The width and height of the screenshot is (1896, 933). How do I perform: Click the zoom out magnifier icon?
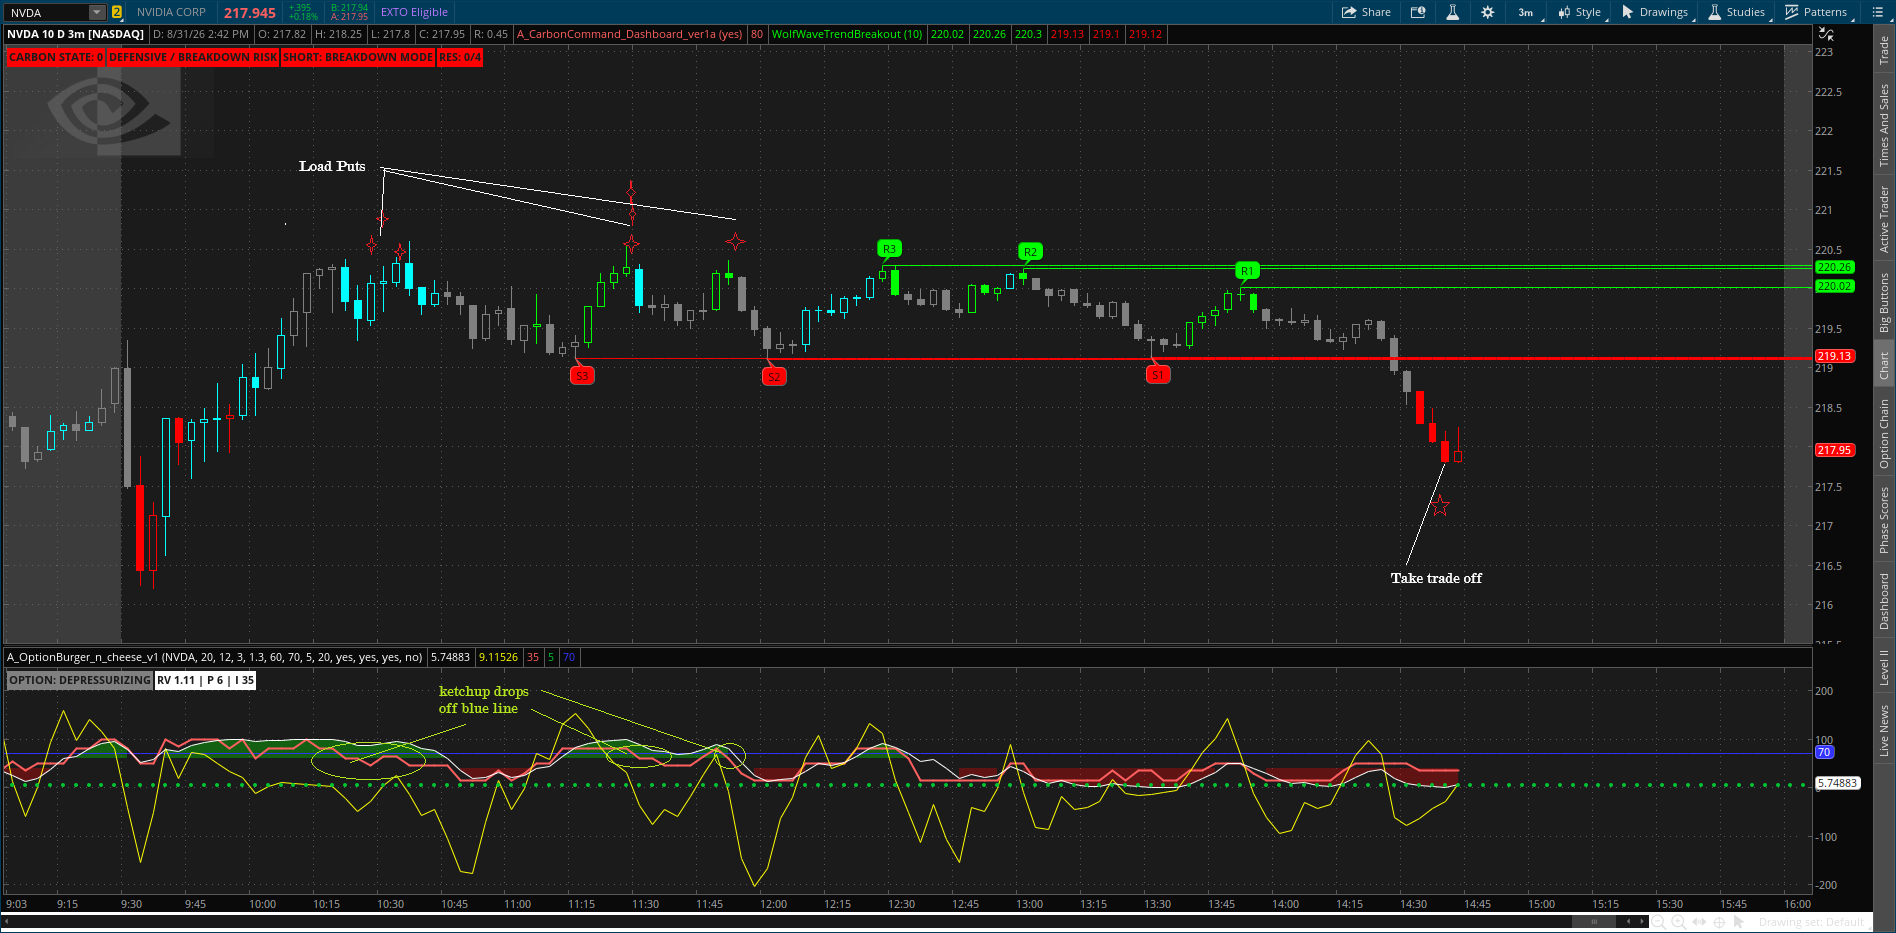point(1658,922)
